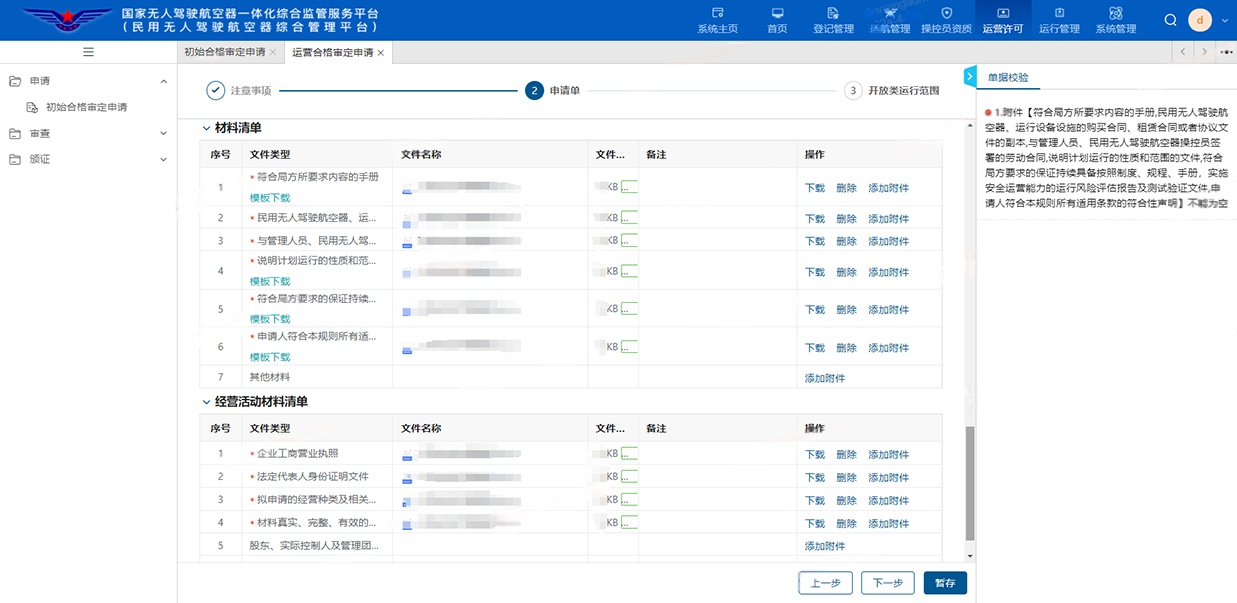Close the 初始合格审定申请 tab
The width and height of the screenshot is (1237, 603).
pos(272,52)
